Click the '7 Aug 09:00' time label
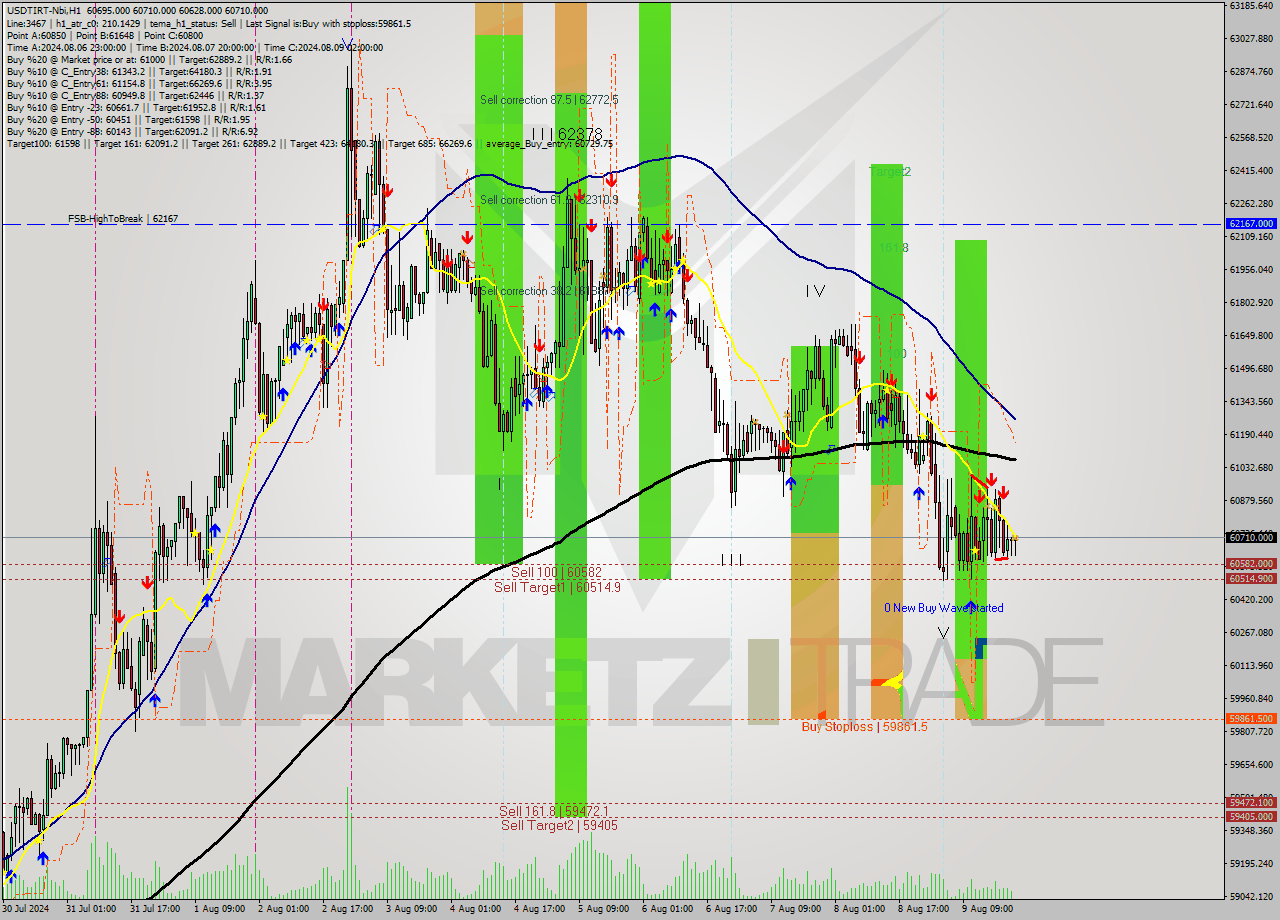Screen dimensions: 1280x920 tap(795, 909)
